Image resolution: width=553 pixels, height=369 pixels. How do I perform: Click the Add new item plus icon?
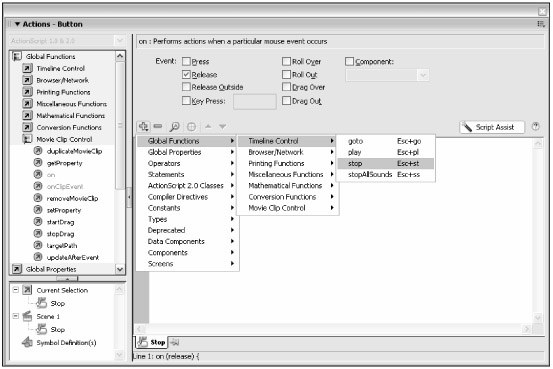[144, 126]
